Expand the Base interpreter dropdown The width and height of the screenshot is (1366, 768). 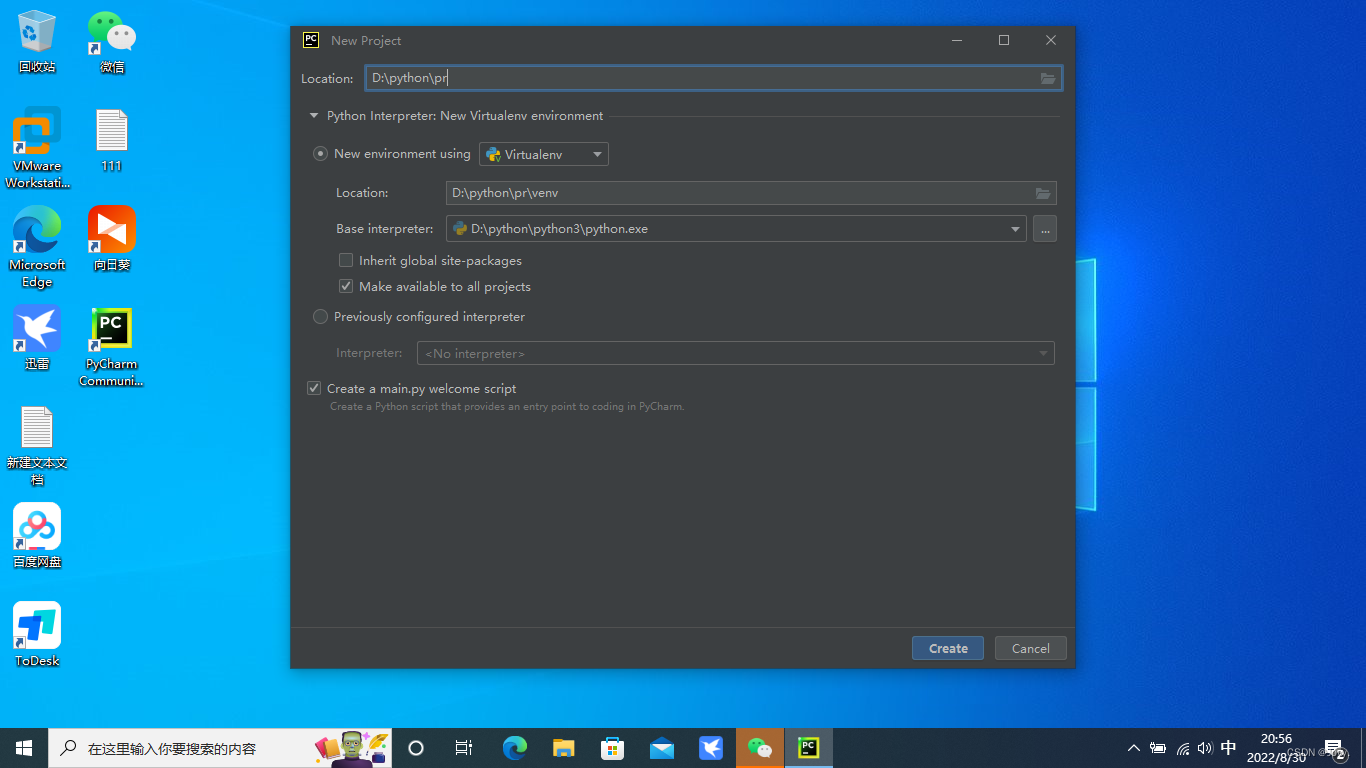[x=1017, y=229]
